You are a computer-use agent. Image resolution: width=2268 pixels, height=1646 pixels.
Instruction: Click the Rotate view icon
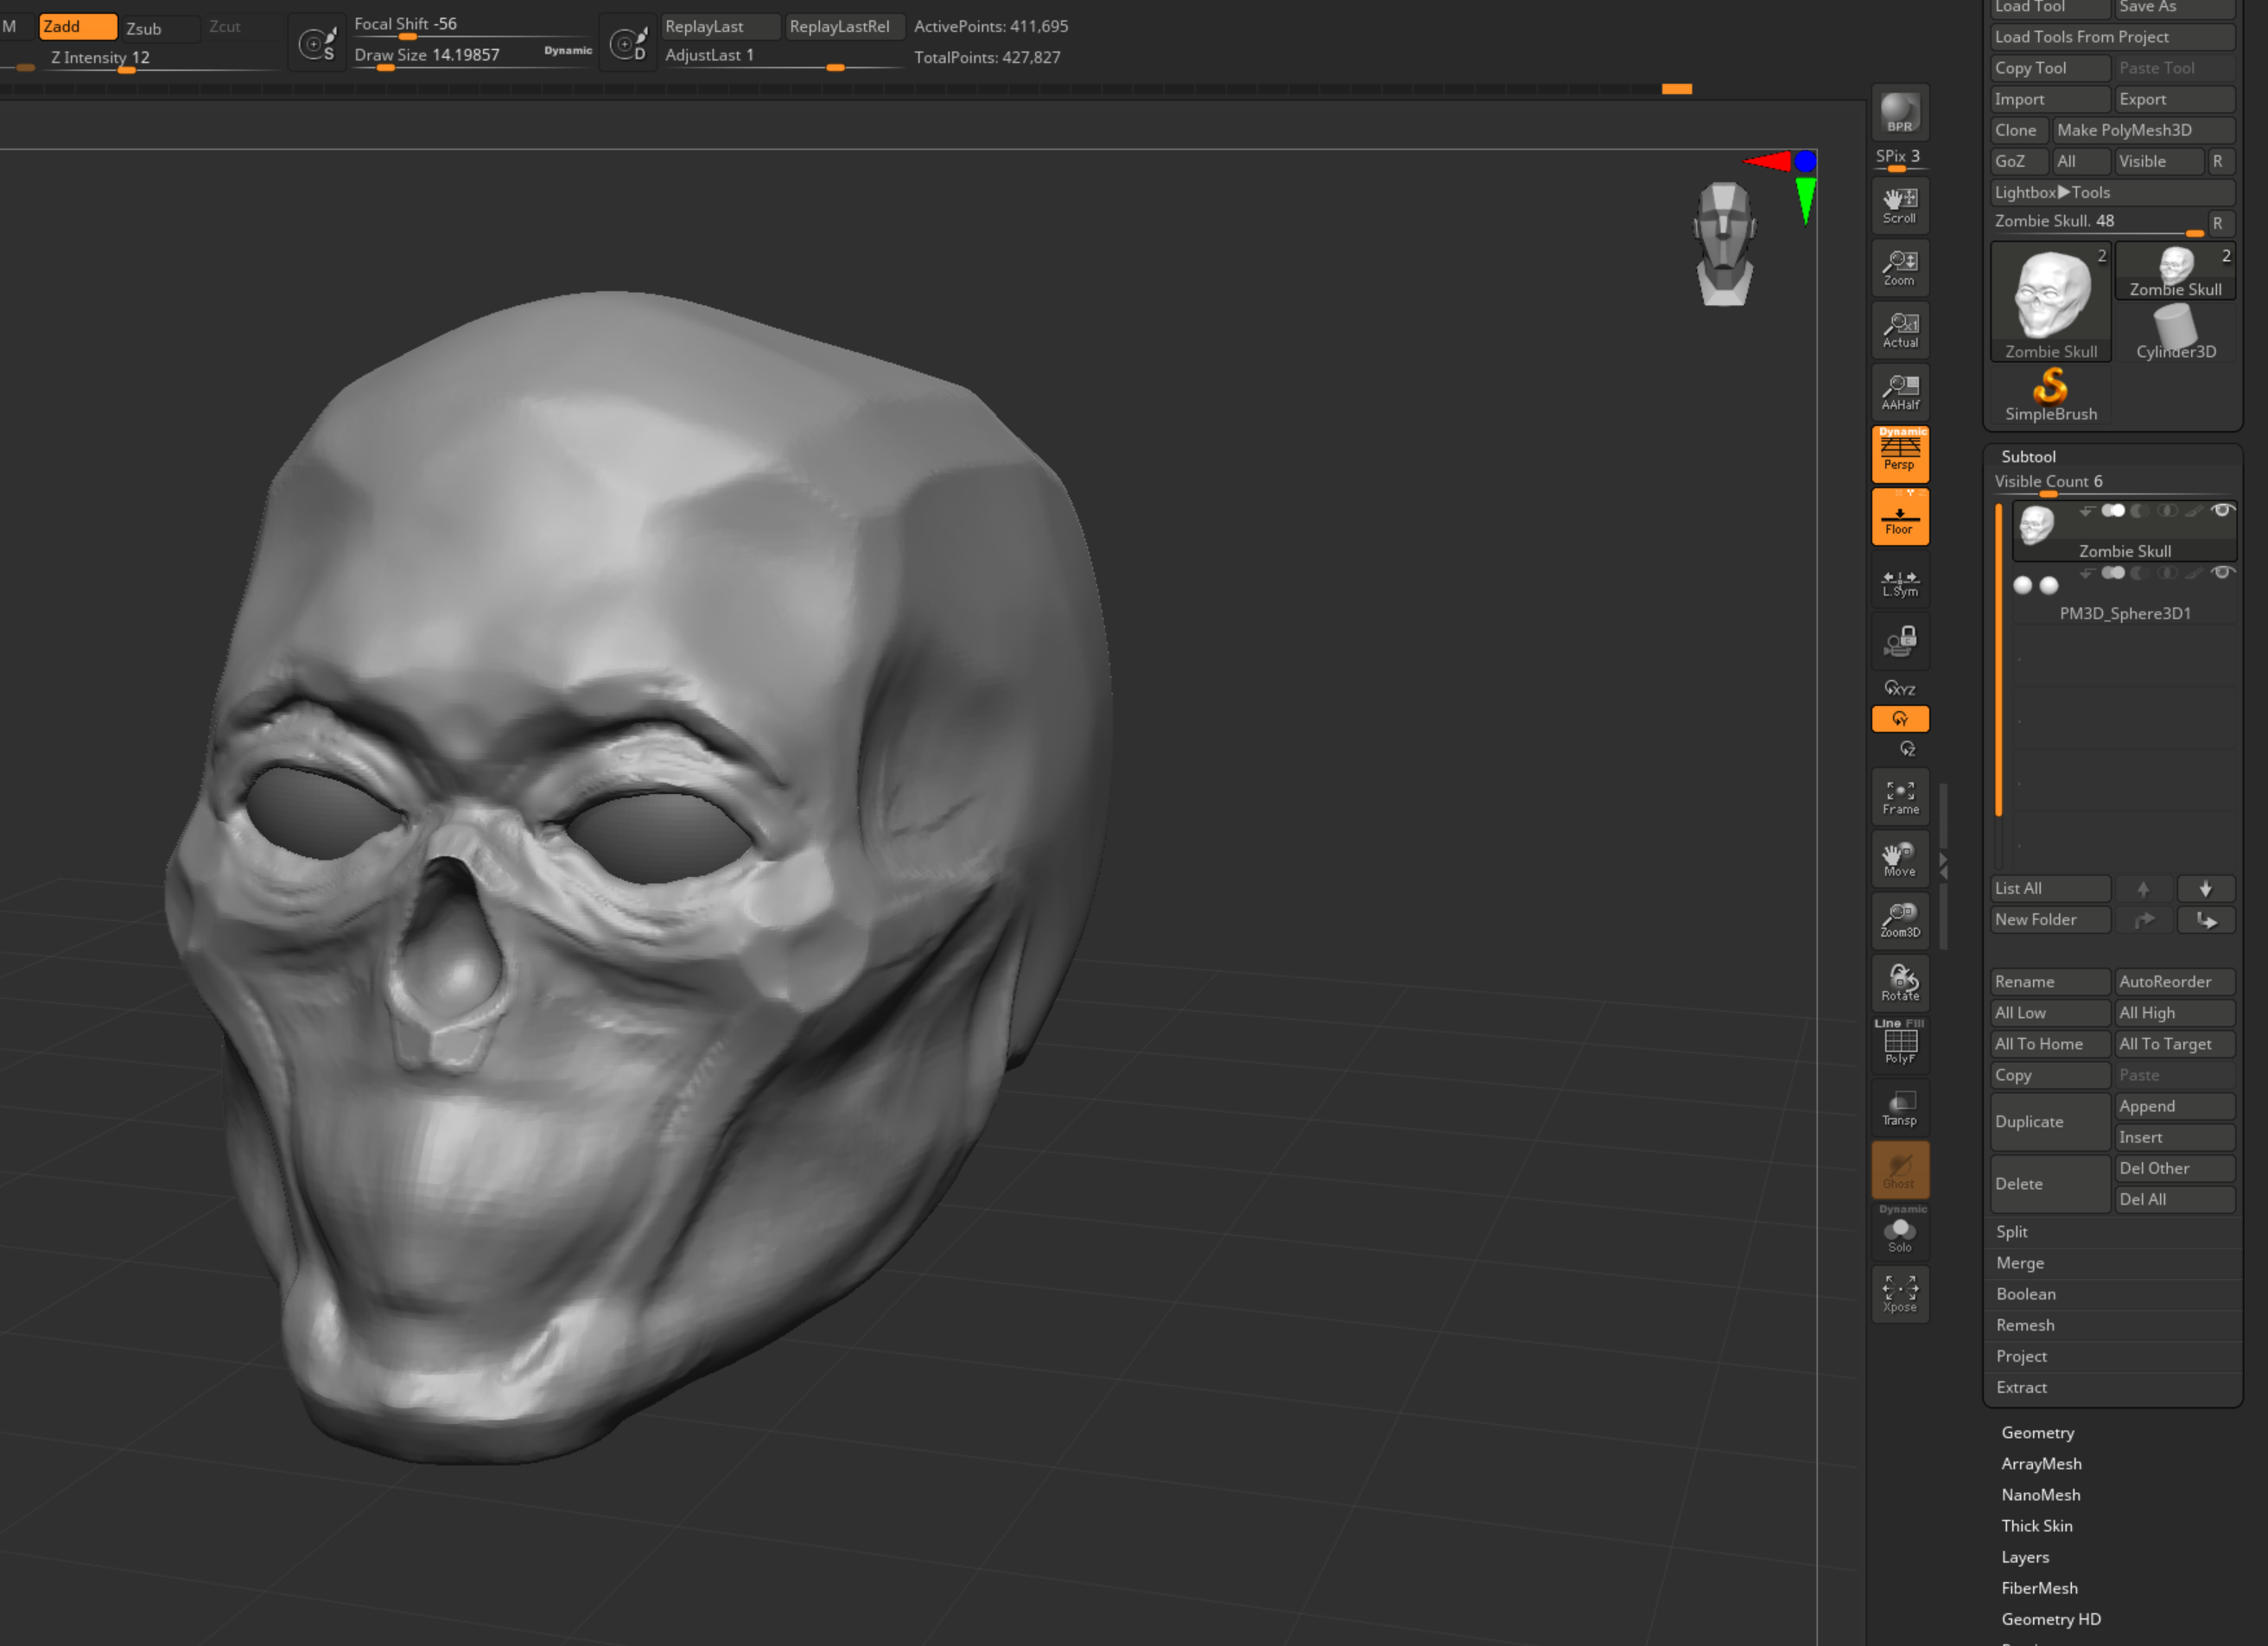(1899, 982)
